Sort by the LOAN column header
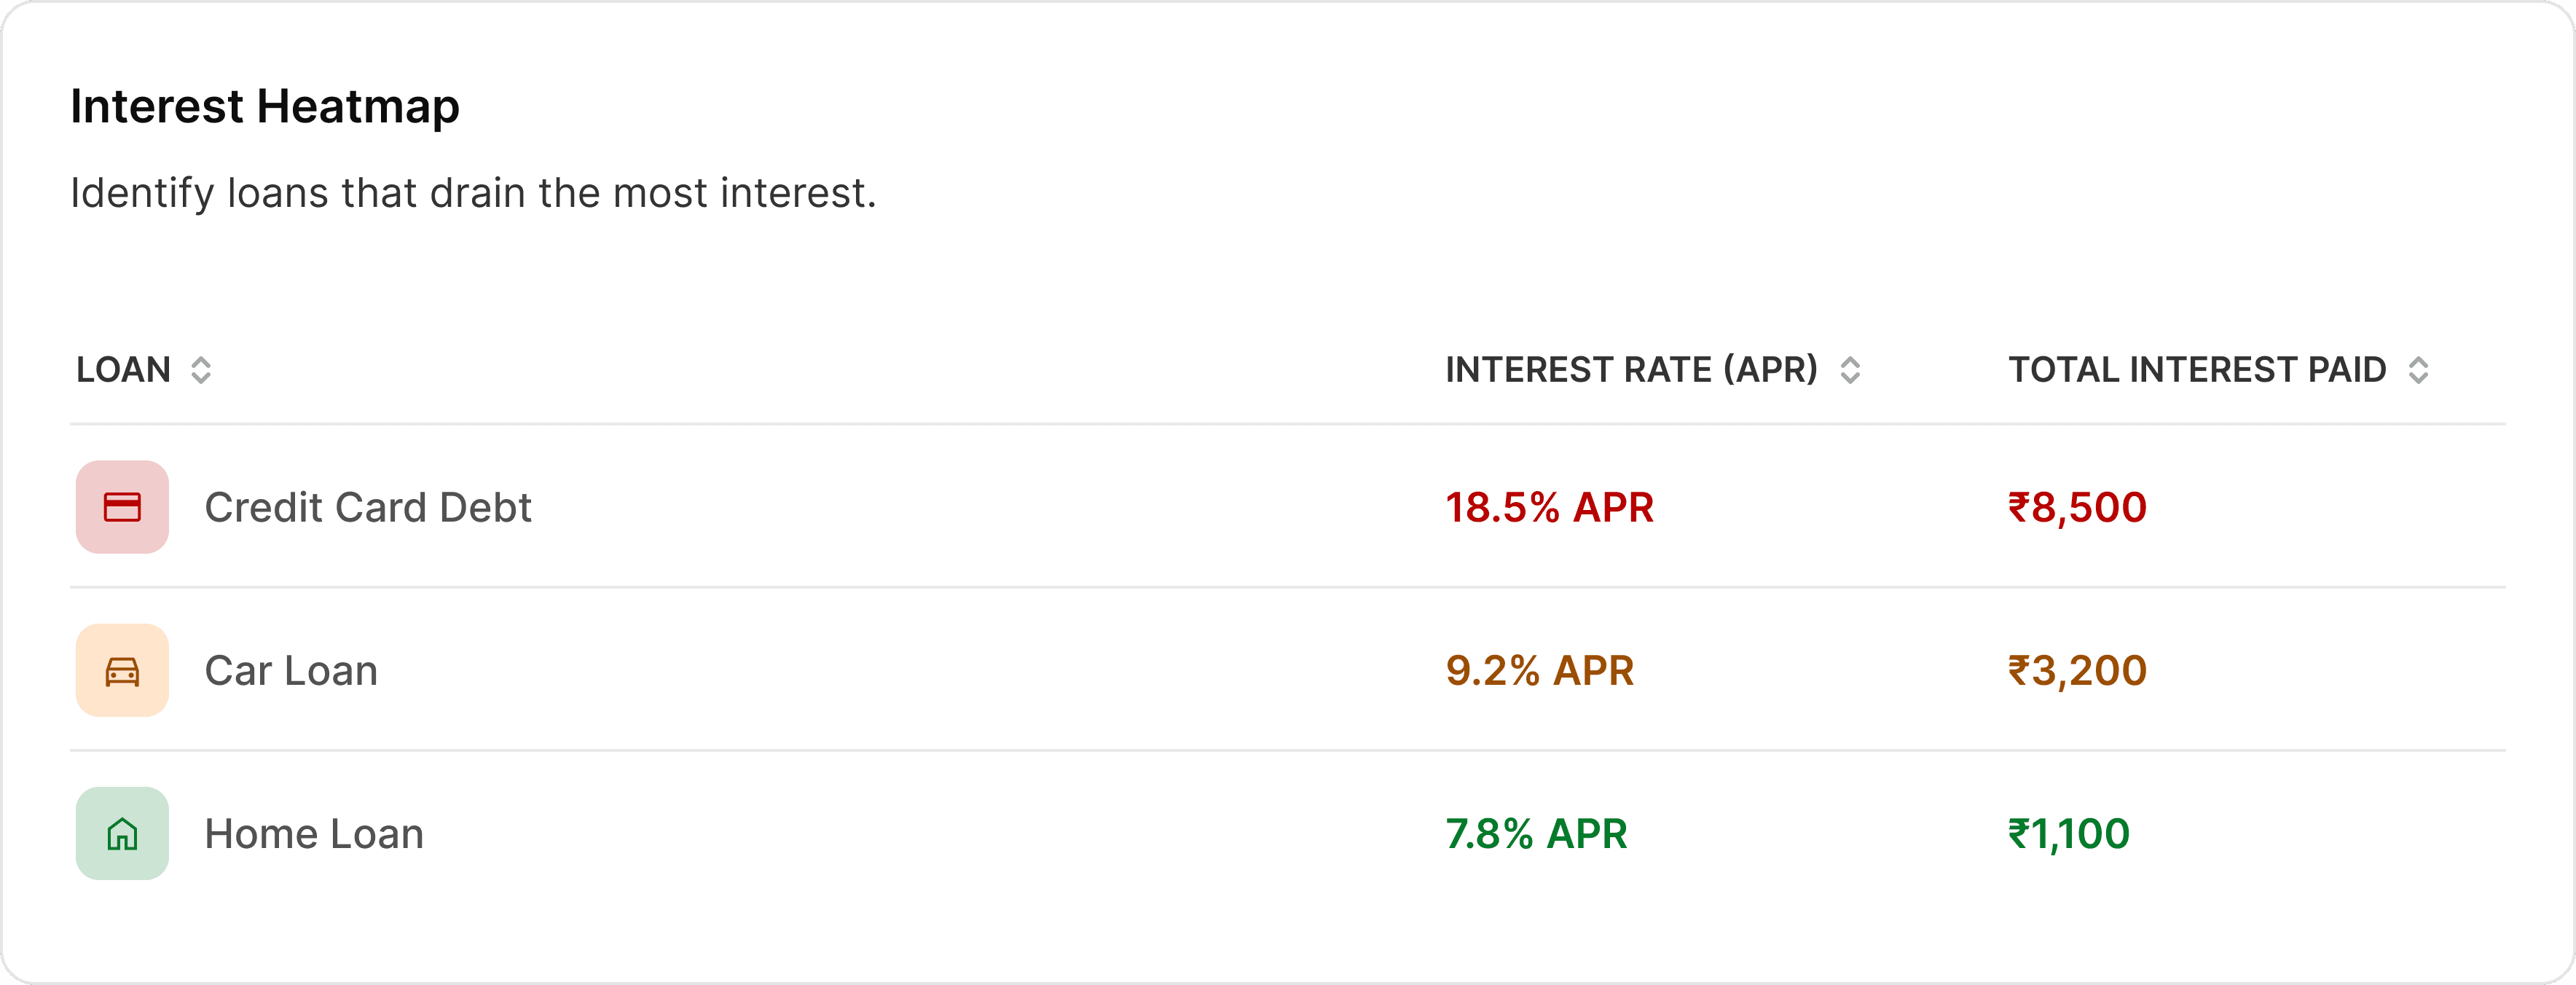Viewport: 2576px width, 985px height. [x=124, y=370]
